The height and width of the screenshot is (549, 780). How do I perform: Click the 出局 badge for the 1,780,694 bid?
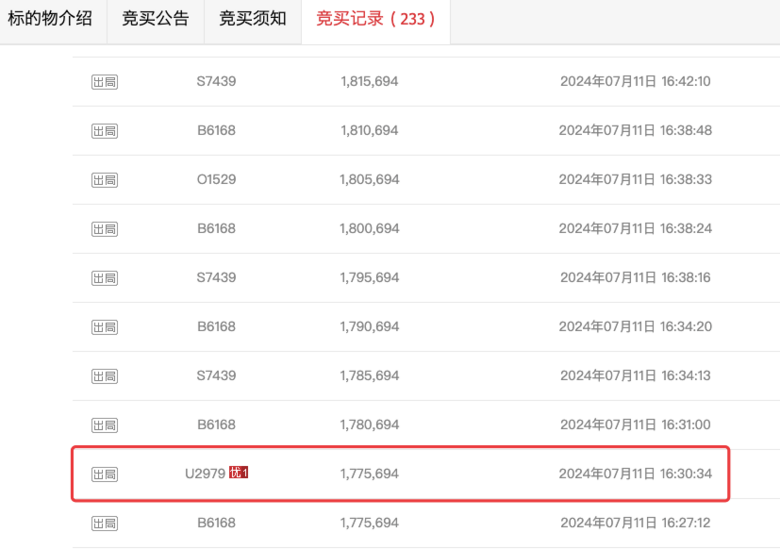104,424
